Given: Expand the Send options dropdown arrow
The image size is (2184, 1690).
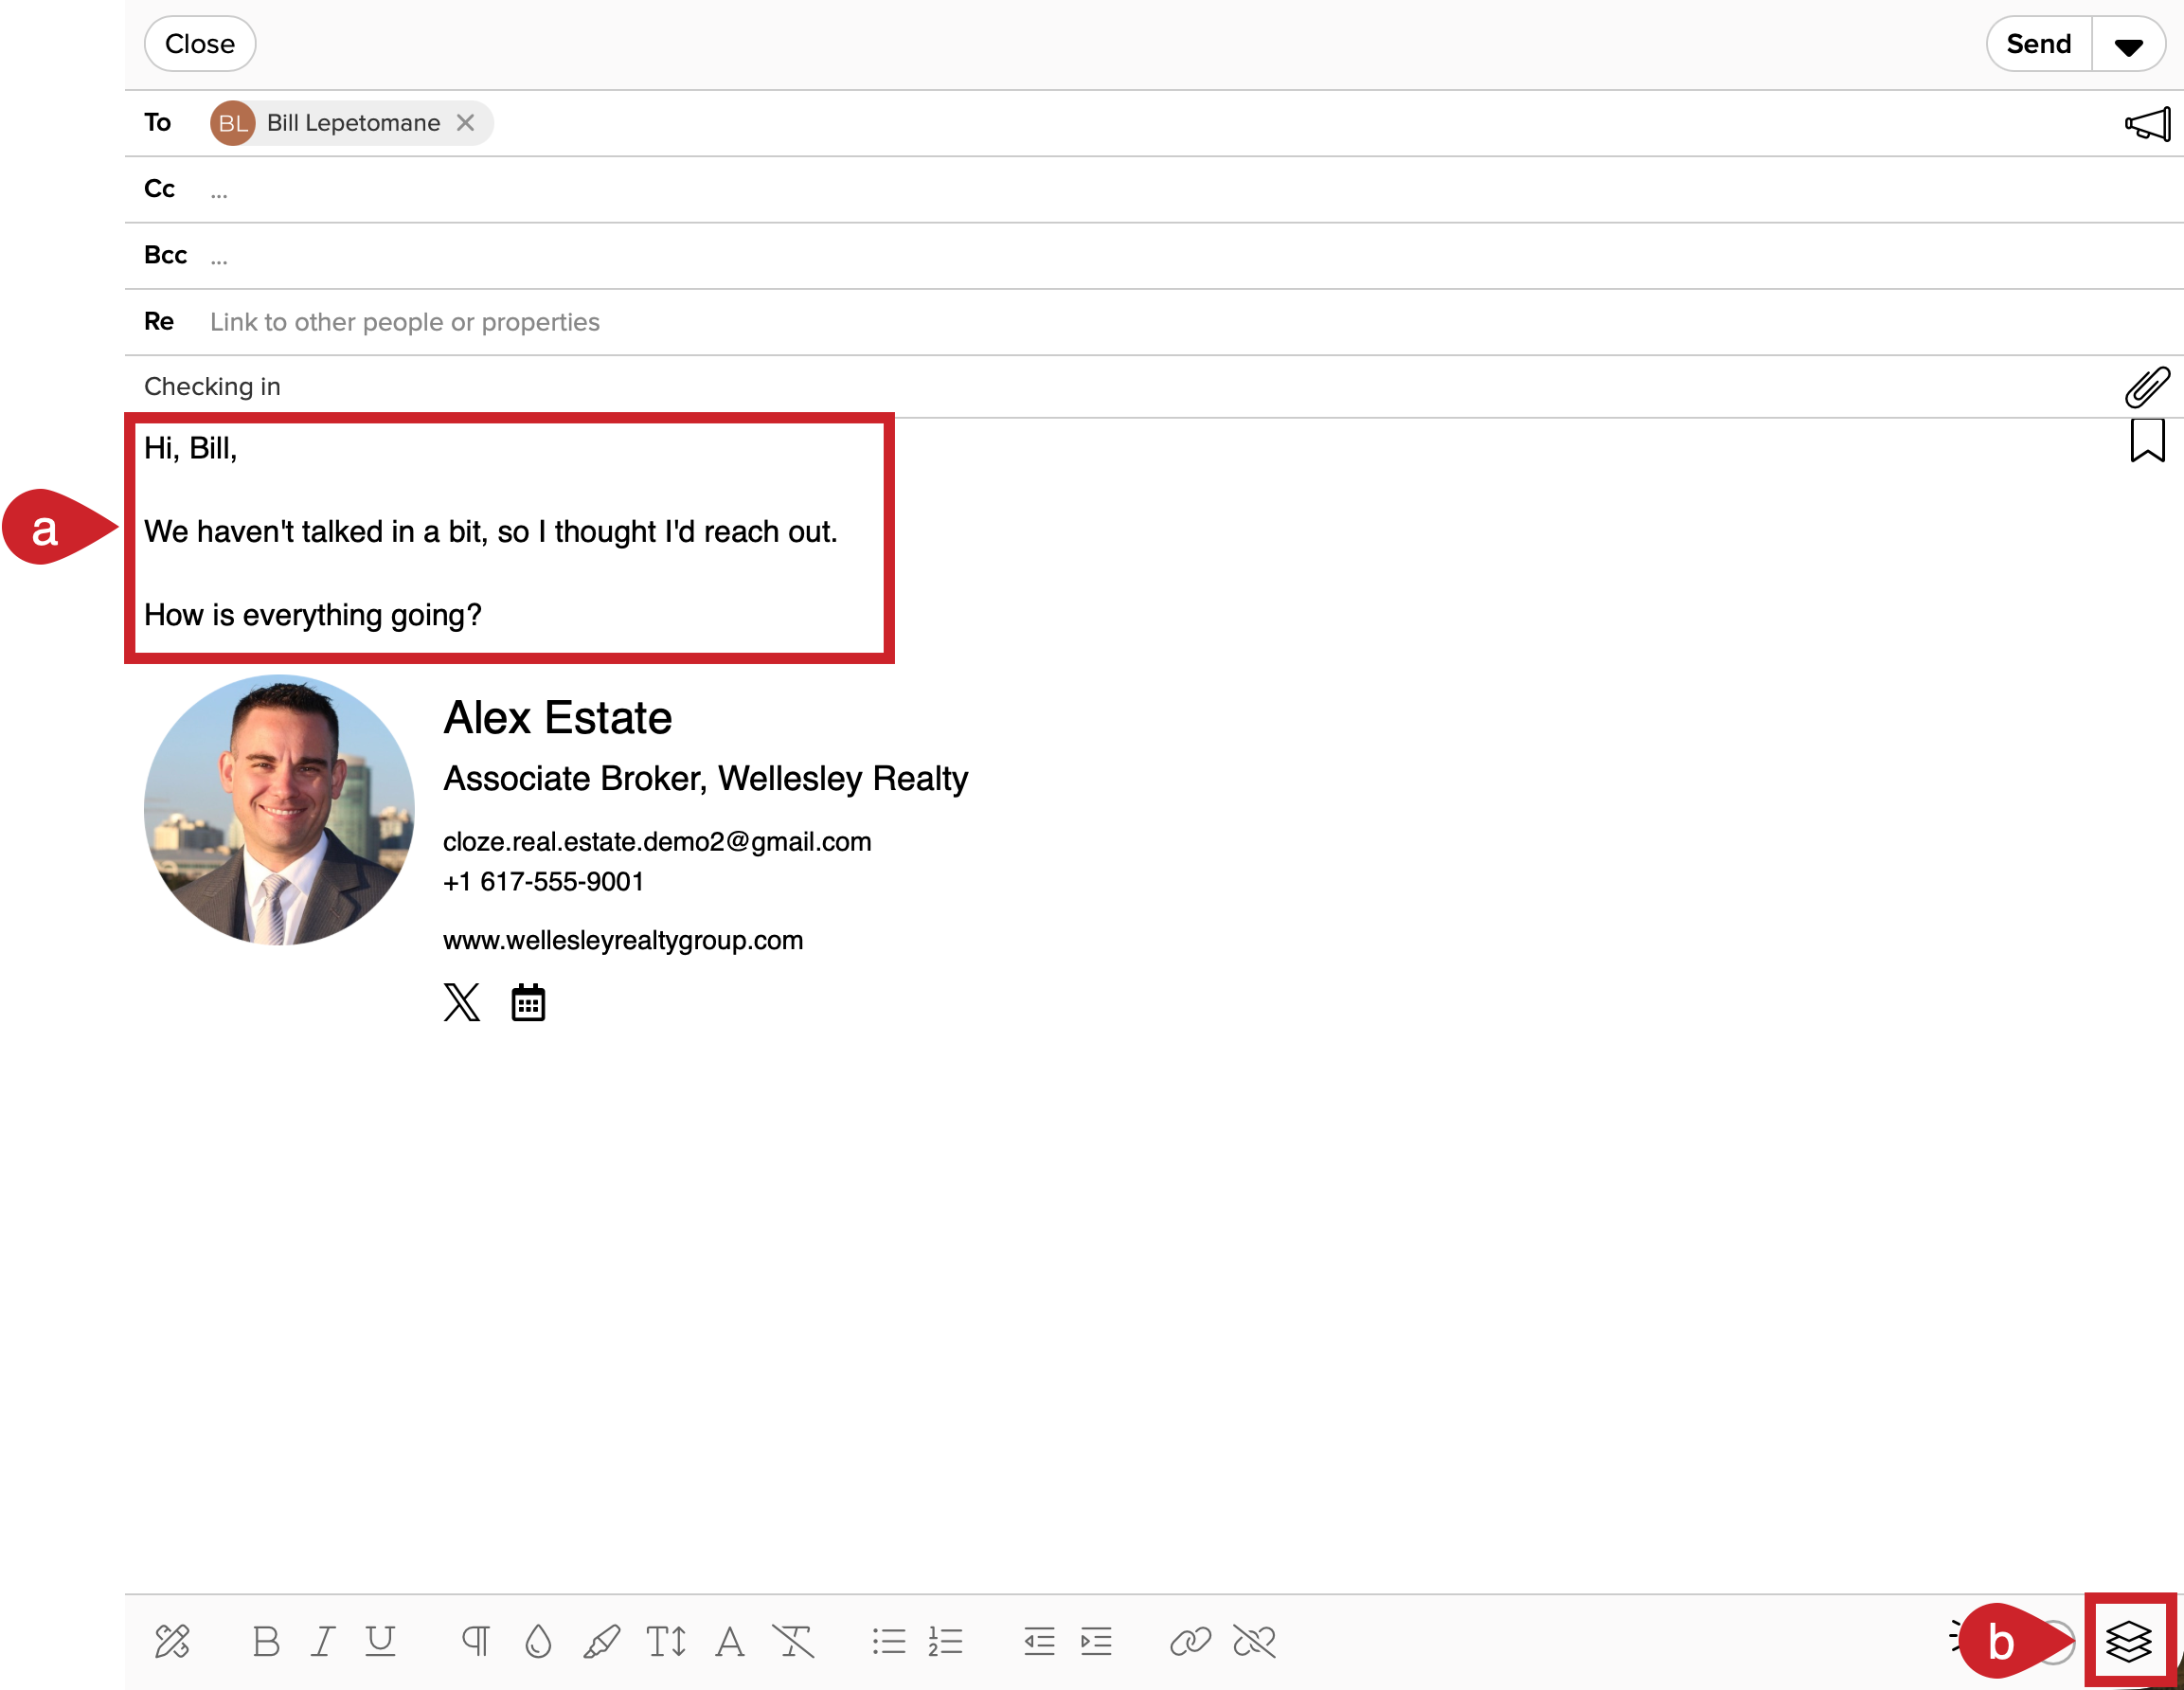Looking at the screenshot, I should click(x=2128, y=46).
